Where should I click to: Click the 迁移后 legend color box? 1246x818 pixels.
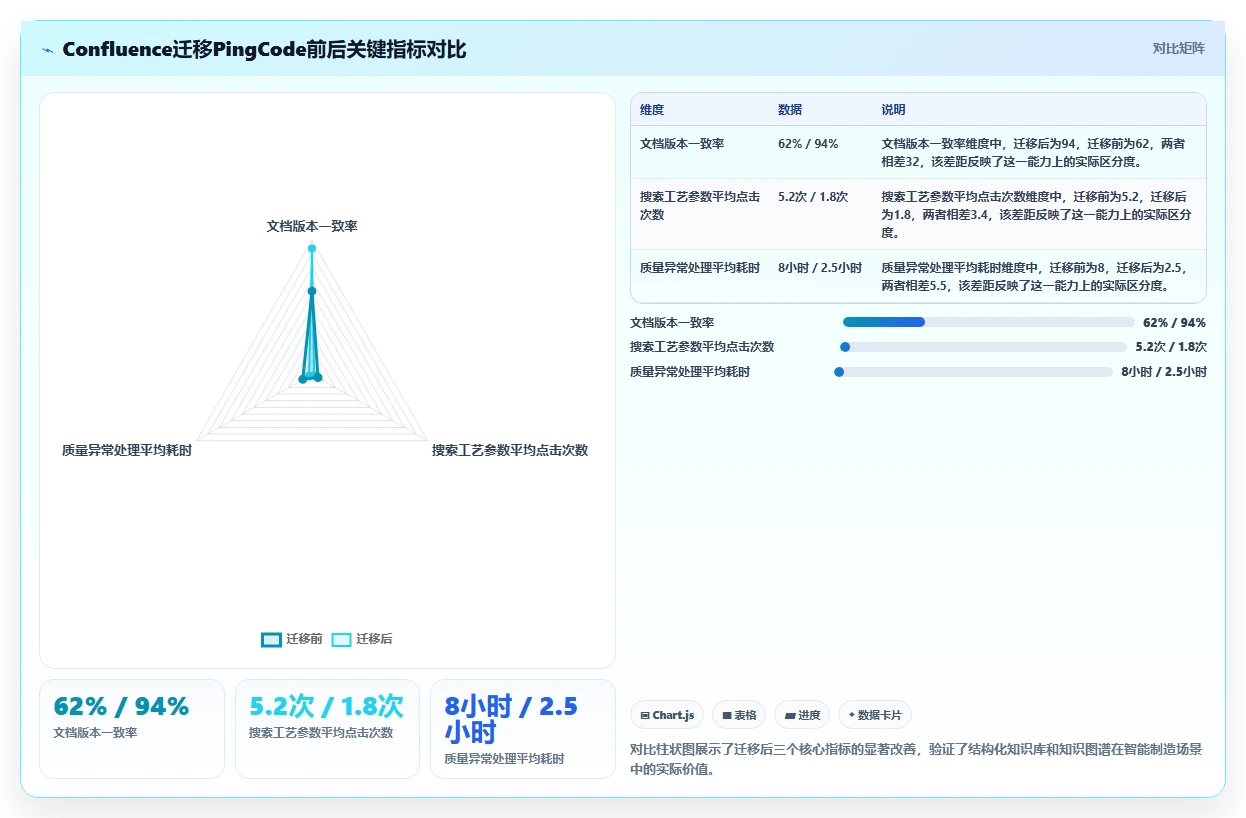click(x=341, y=640)
